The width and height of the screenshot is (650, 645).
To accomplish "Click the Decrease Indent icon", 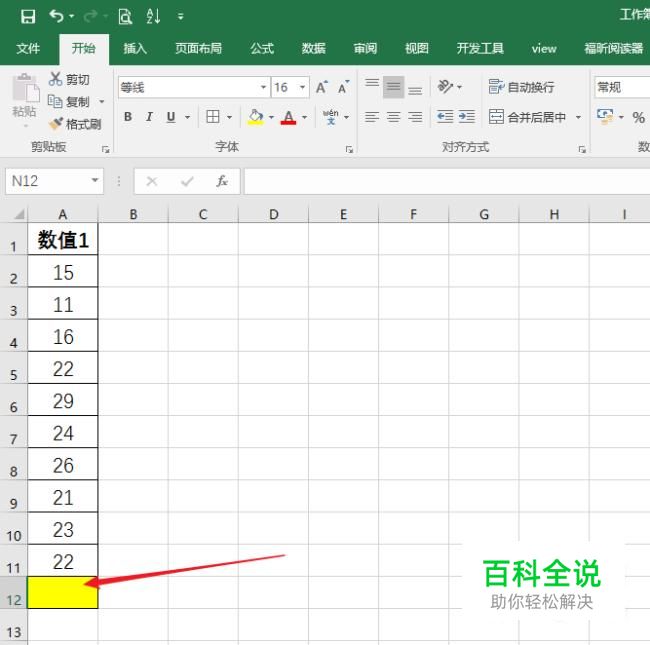I will (x=445, y=117).
